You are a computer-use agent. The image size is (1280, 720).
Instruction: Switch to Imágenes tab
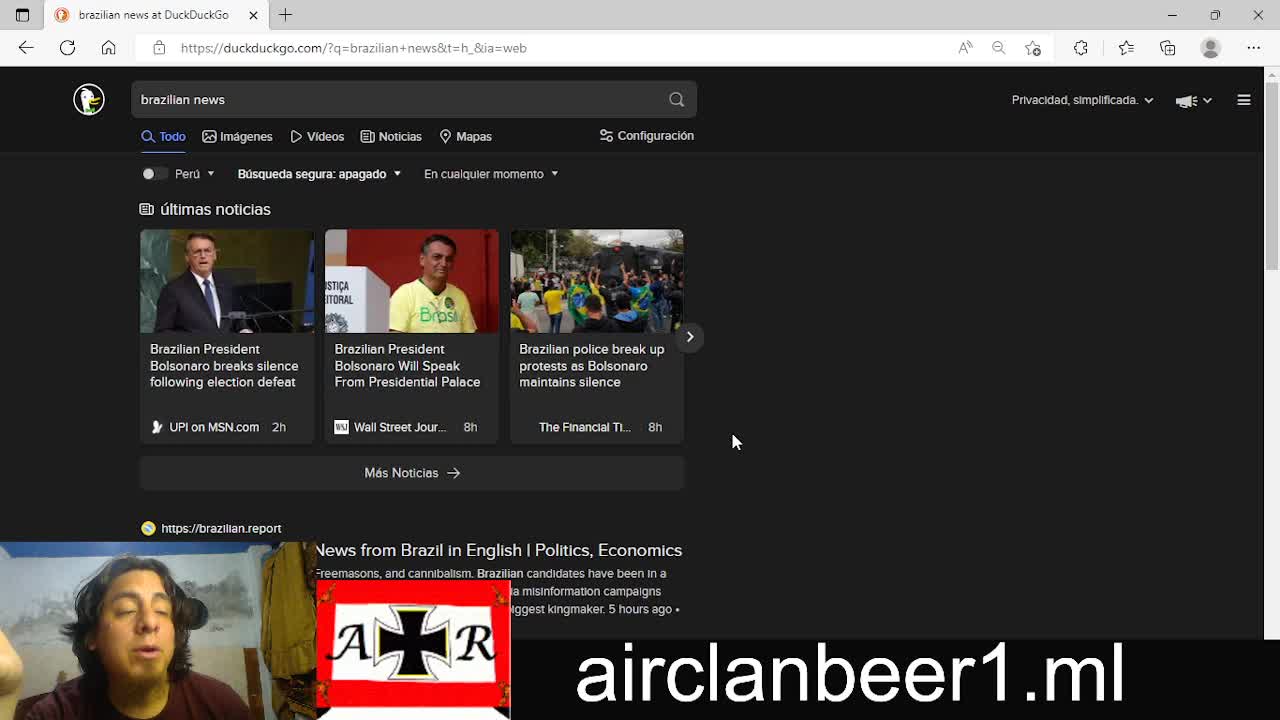tap(237, 136)
